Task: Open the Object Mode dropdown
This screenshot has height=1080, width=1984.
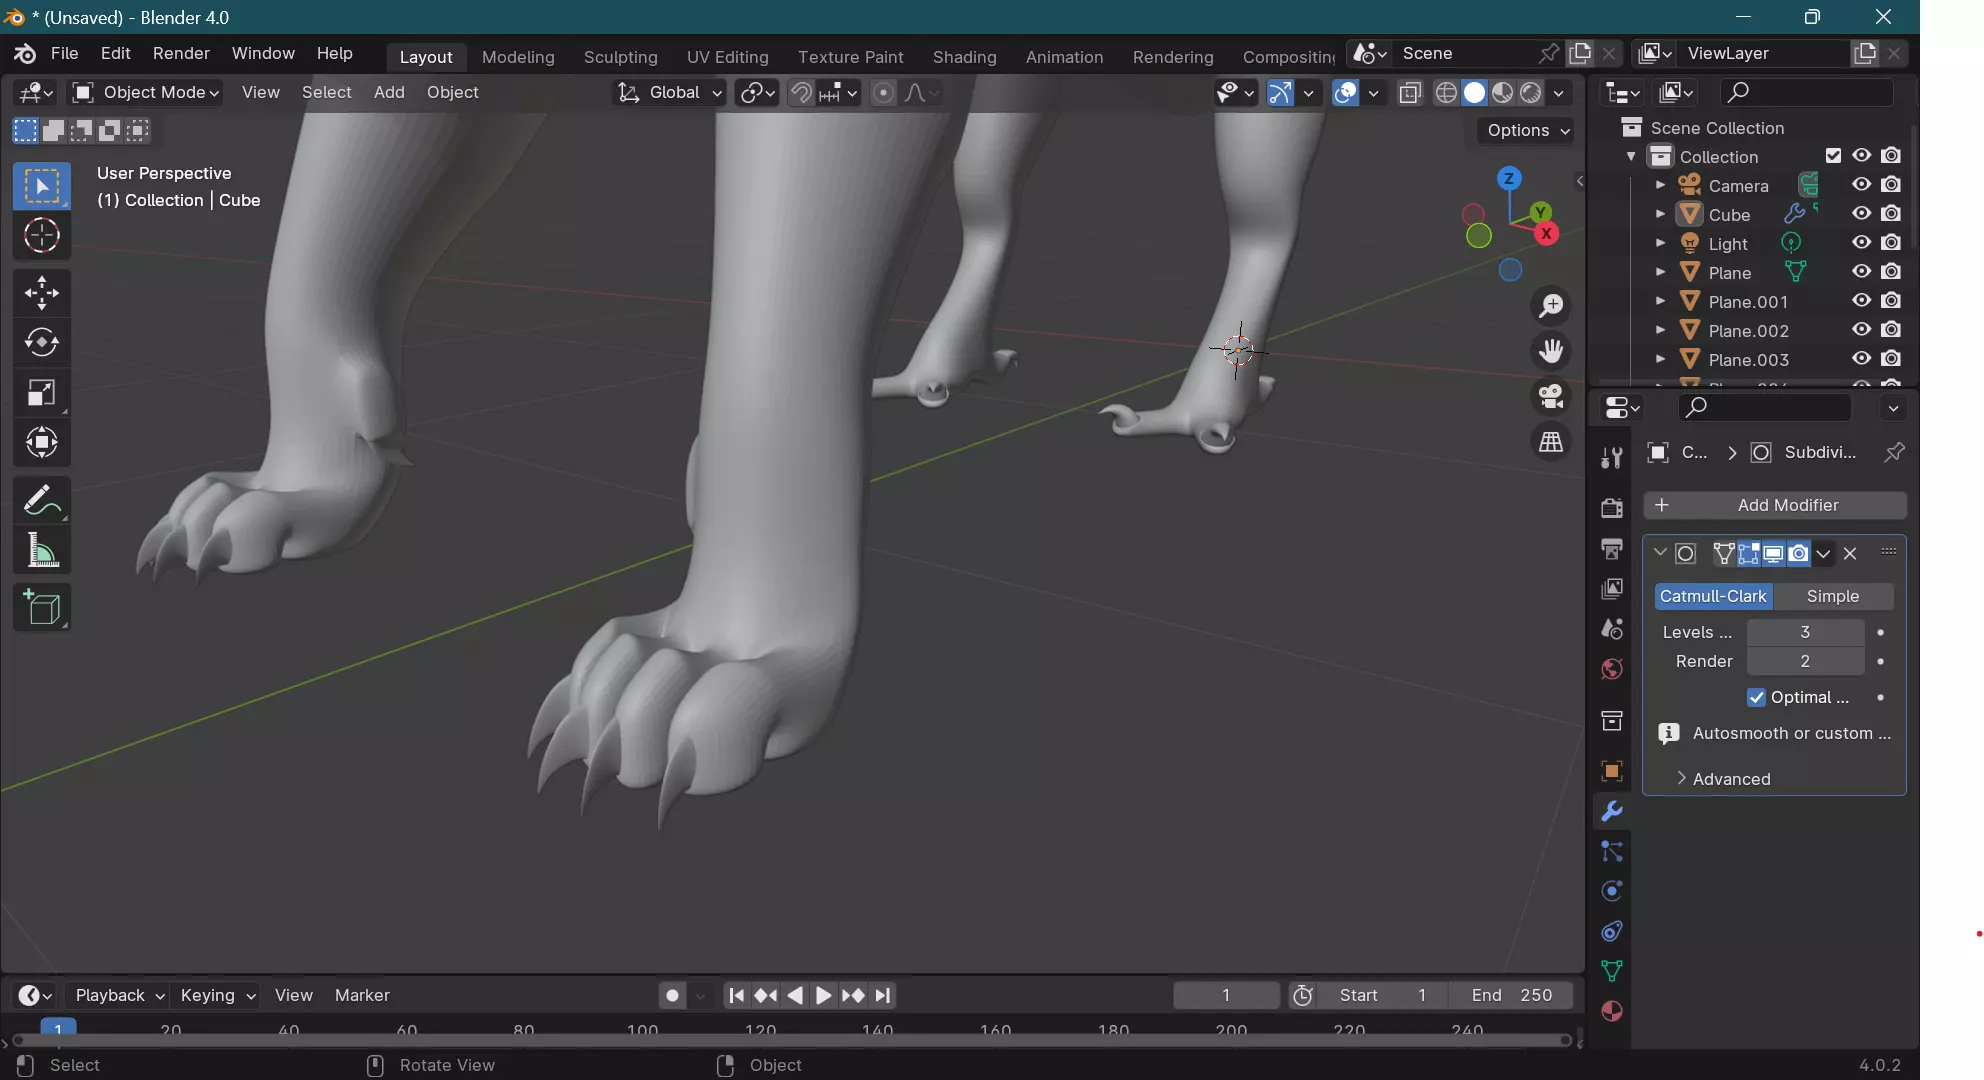Action: (x=146, y=93)
